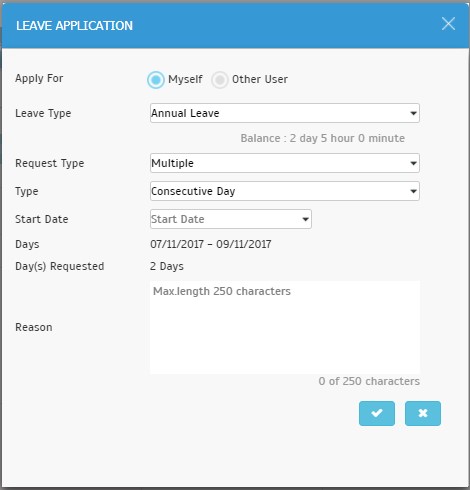Click the arrow on the Start Date field
The width and height of the screenshot is (470, 490).
(305, 219)
